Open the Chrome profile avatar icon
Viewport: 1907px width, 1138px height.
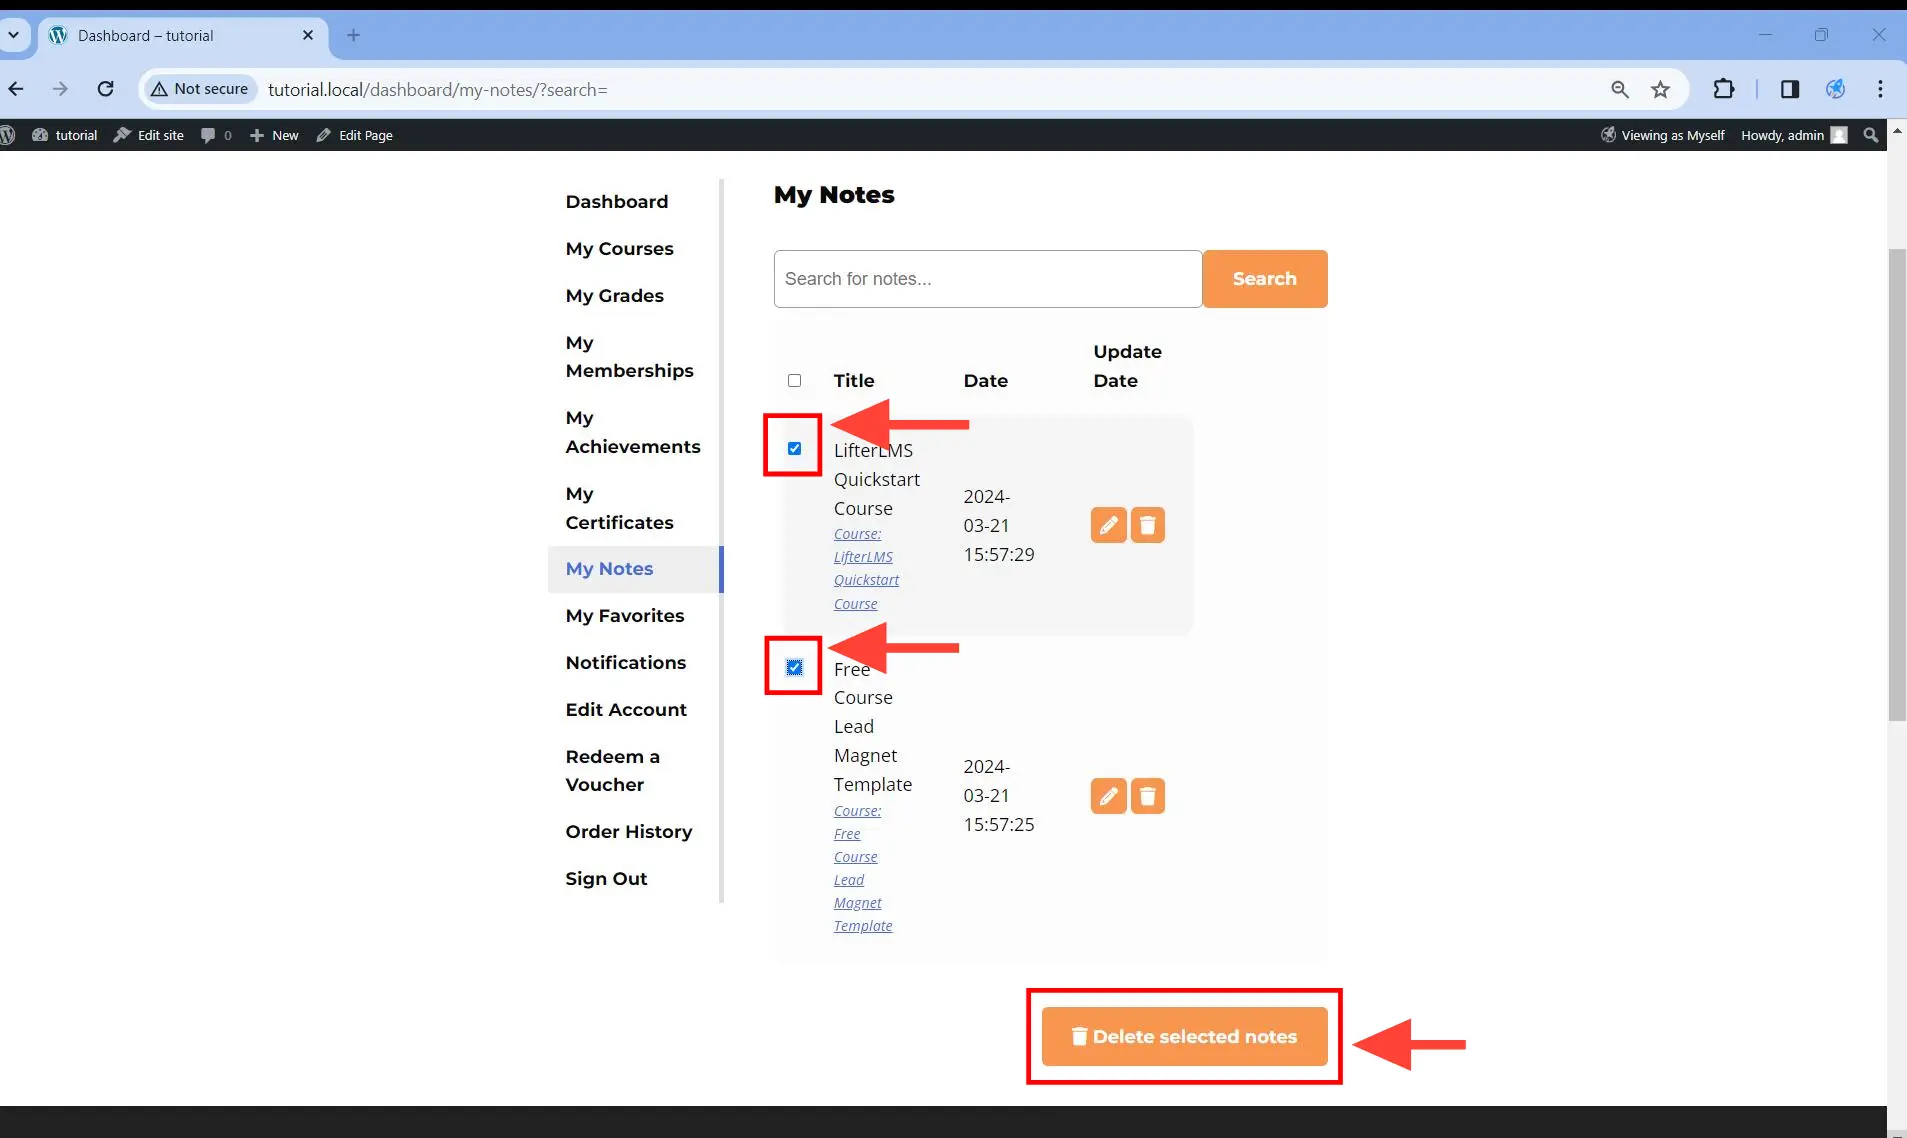point(1835,89)
